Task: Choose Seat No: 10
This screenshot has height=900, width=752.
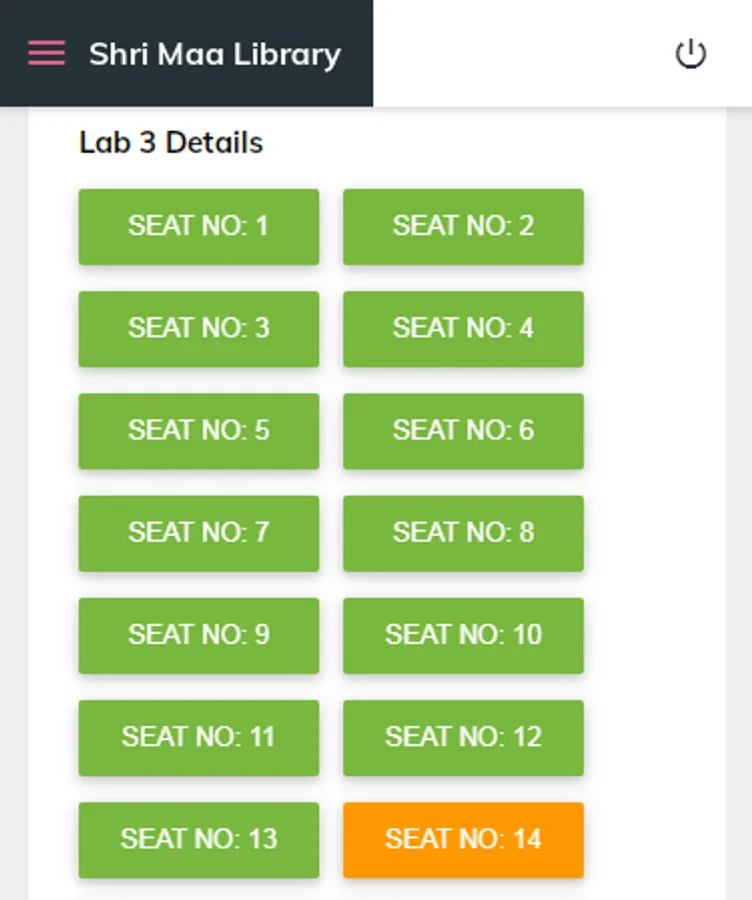Action: point(463,635)
